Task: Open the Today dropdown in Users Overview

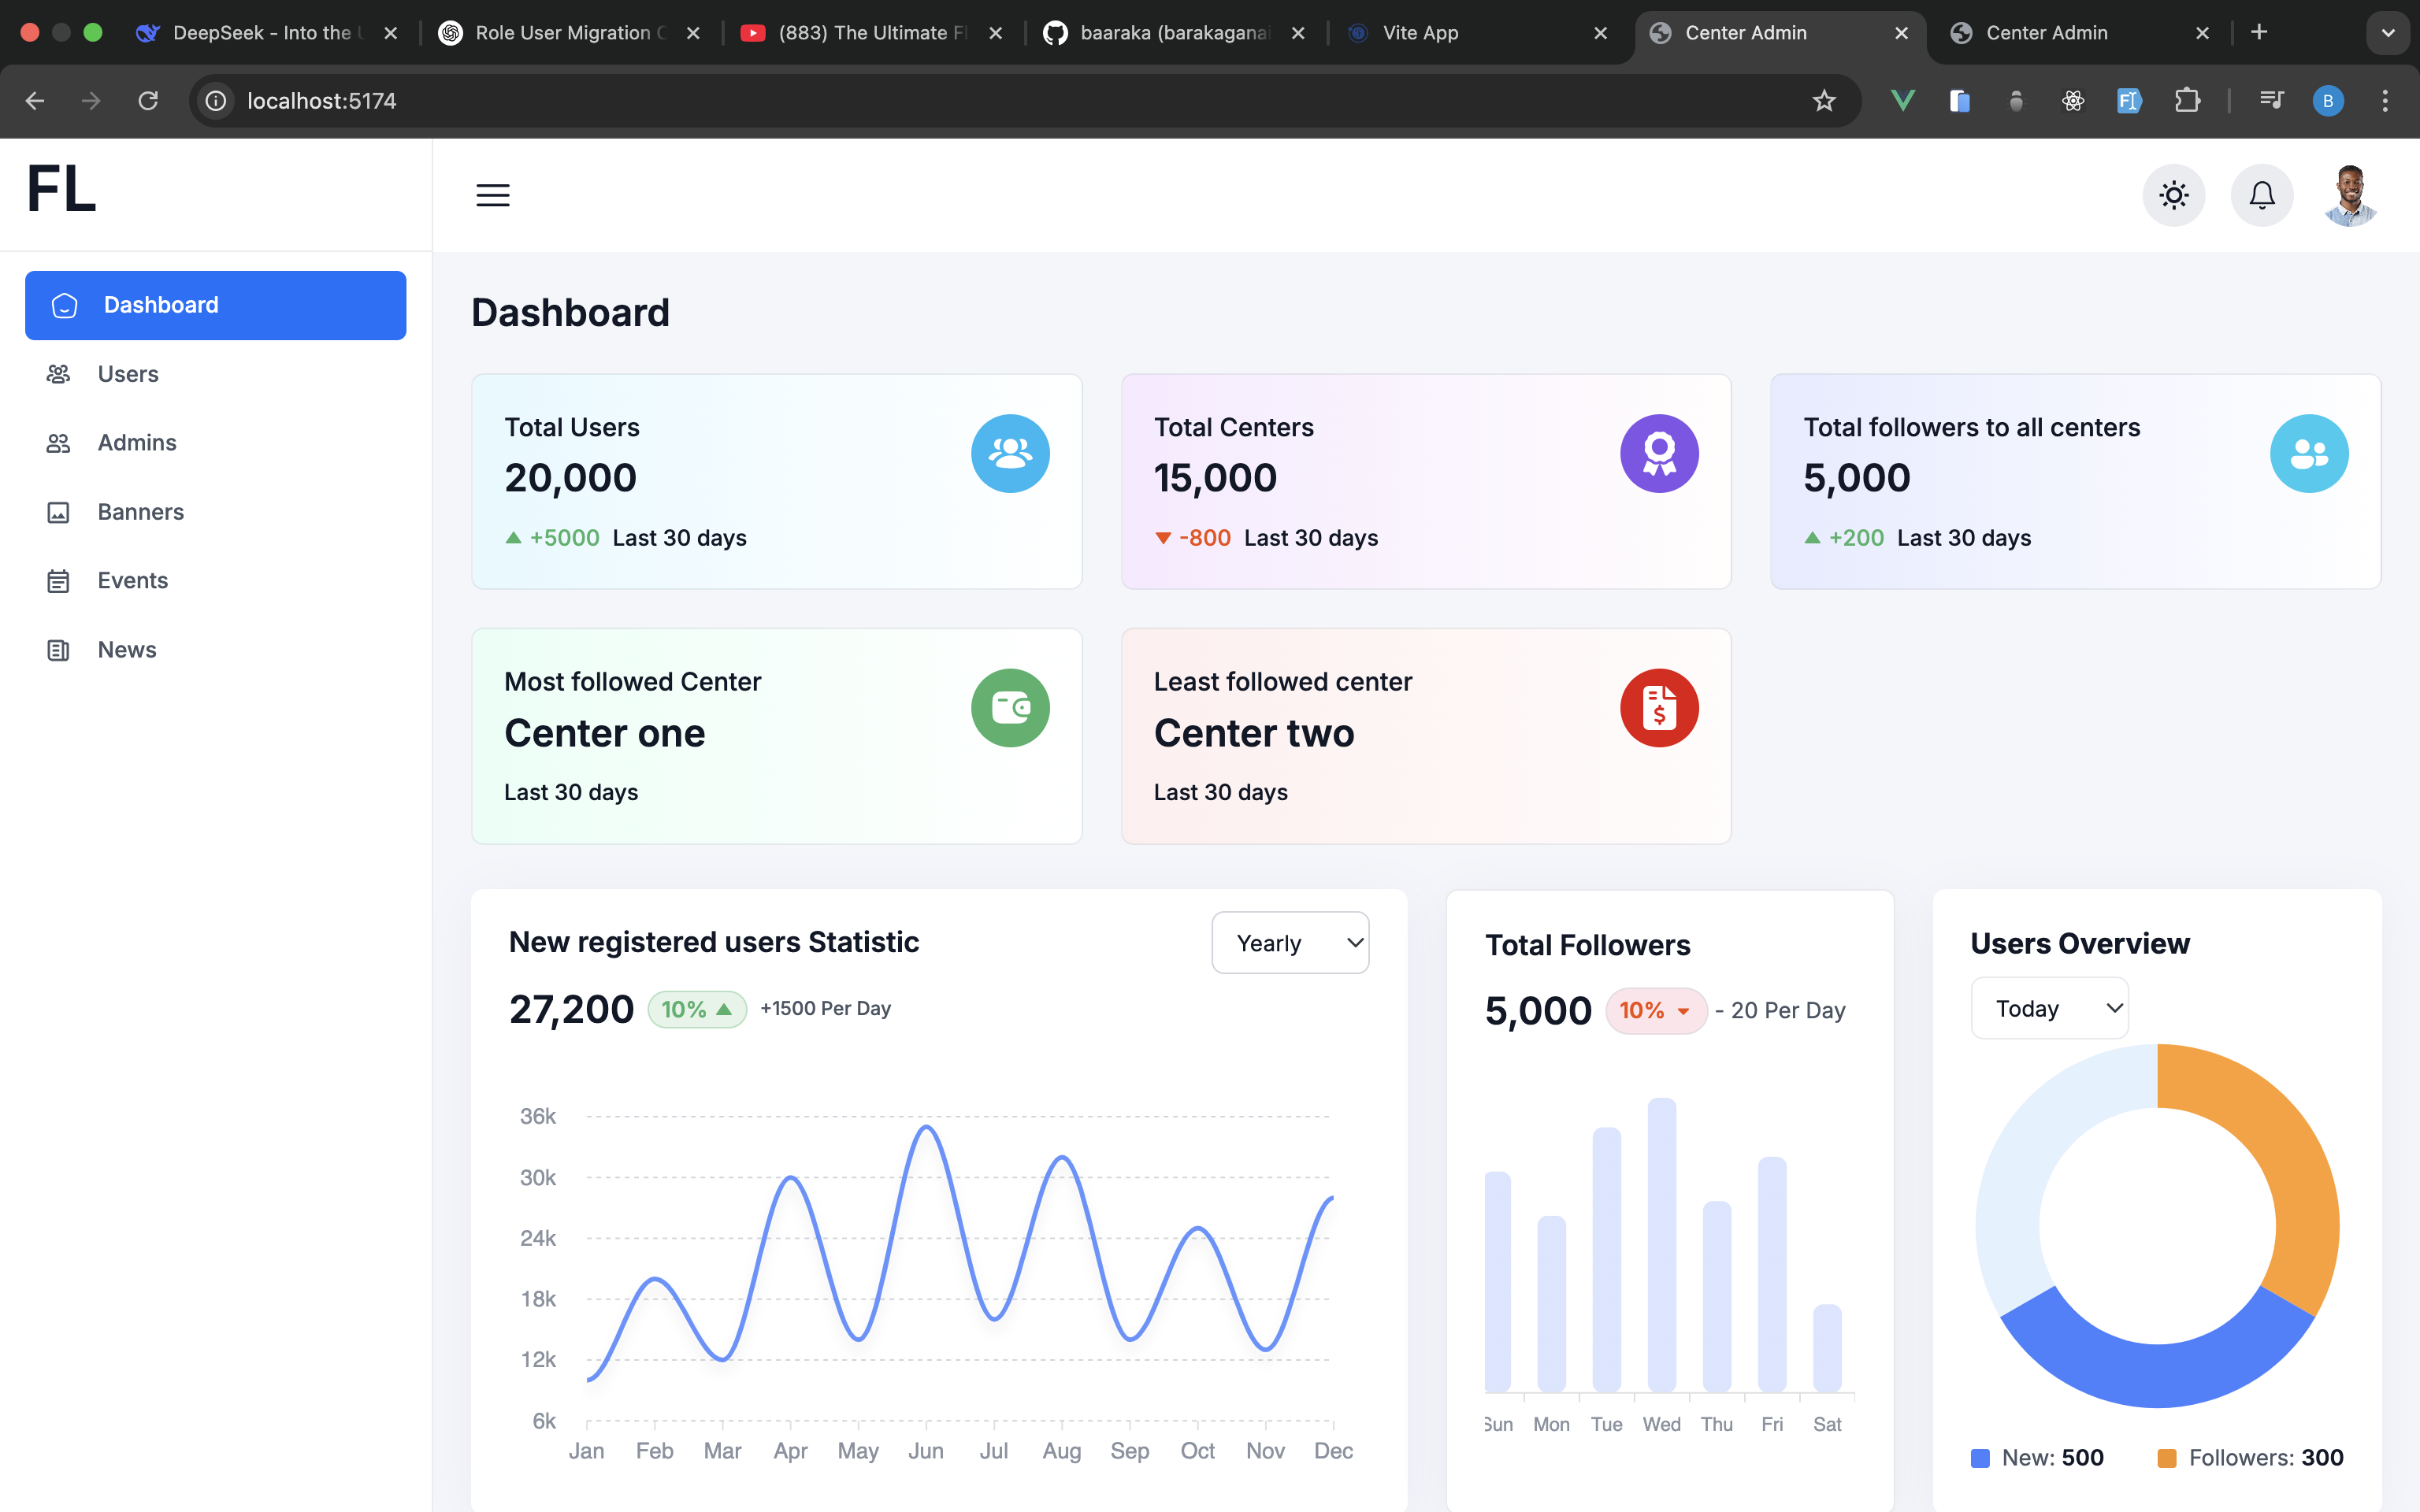Action: coord(2049,1008)
